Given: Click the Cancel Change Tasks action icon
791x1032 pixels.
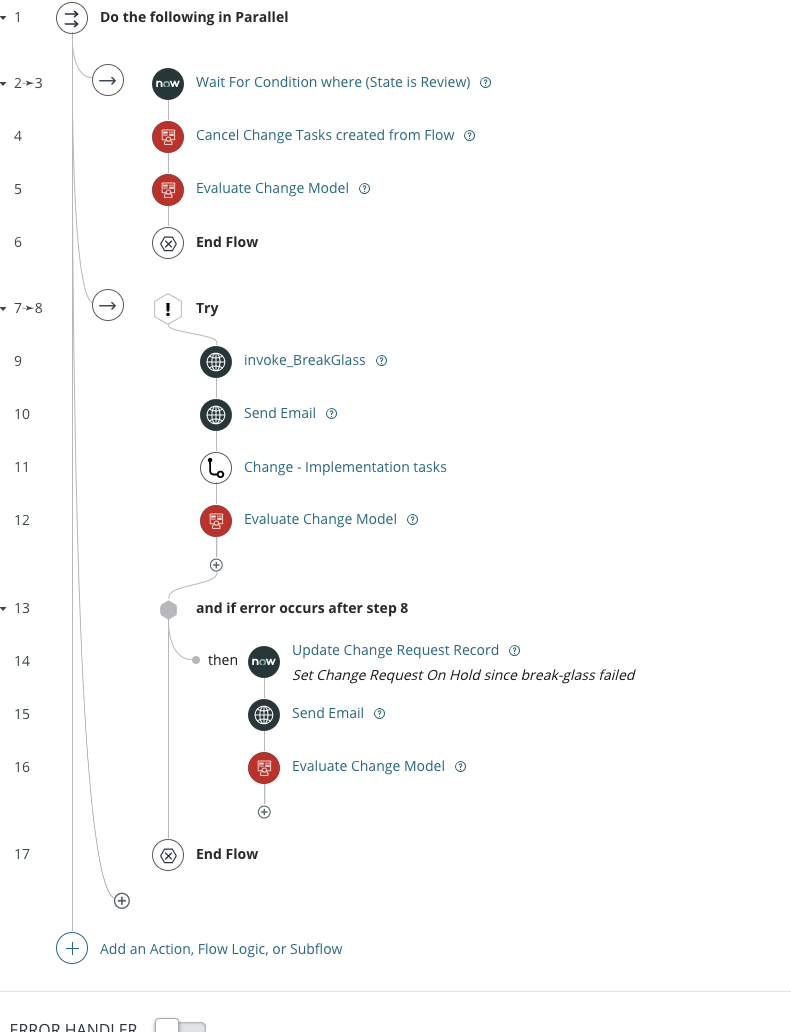Looking at the screenshot, I should coord(167,136).
